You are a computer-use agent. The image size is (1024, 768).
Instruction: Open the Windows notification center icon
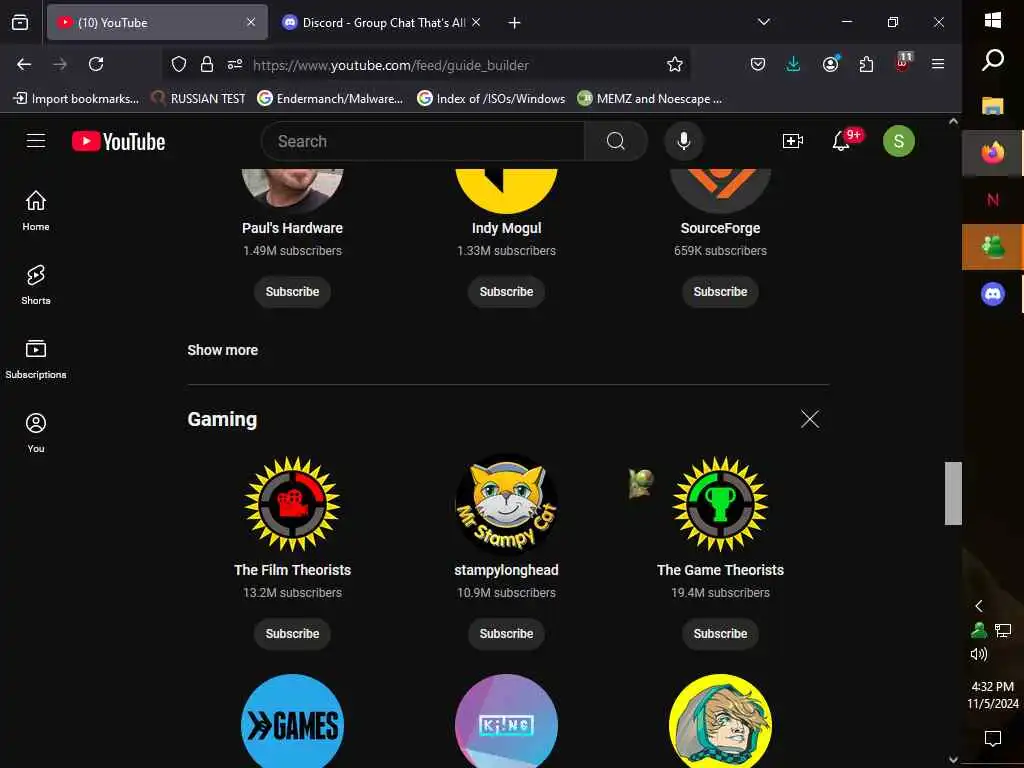tap(993, 739)
